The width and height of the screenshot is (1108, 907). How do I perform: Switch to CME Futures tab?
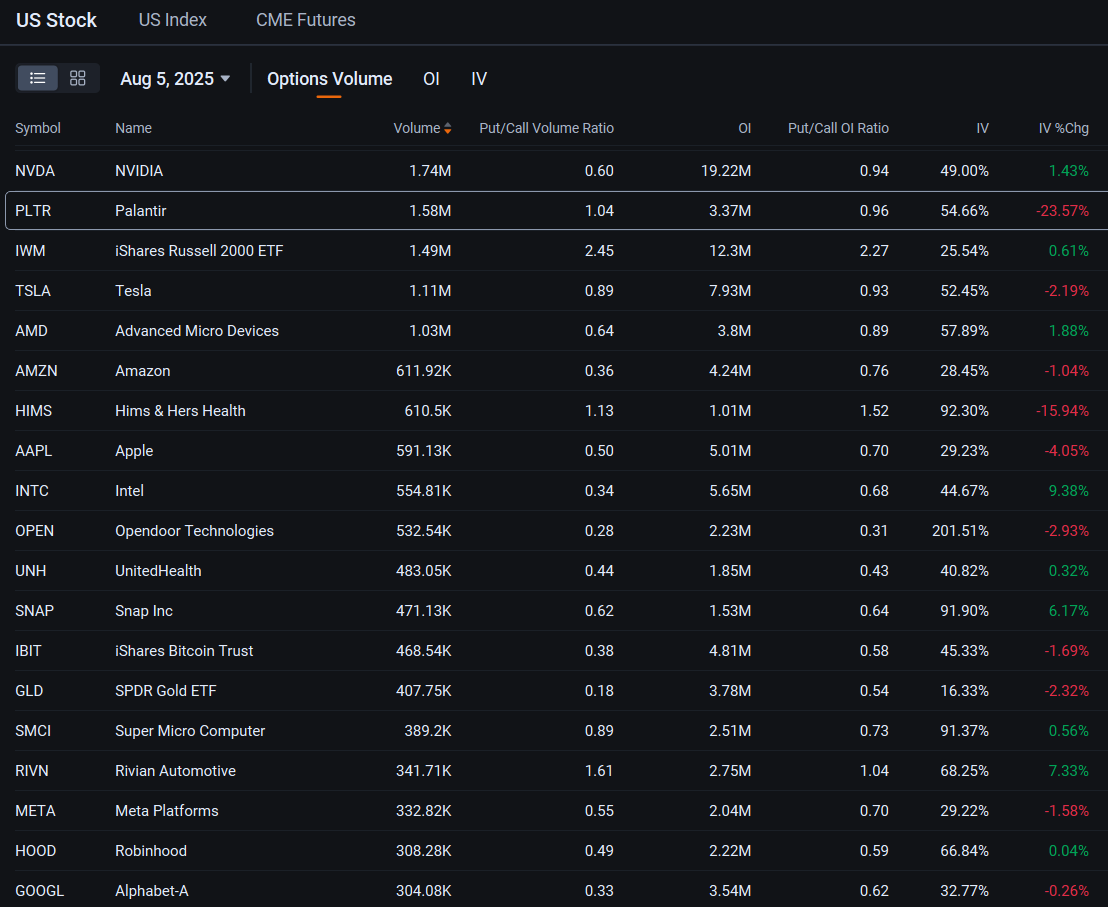click(x=305, y=20)
